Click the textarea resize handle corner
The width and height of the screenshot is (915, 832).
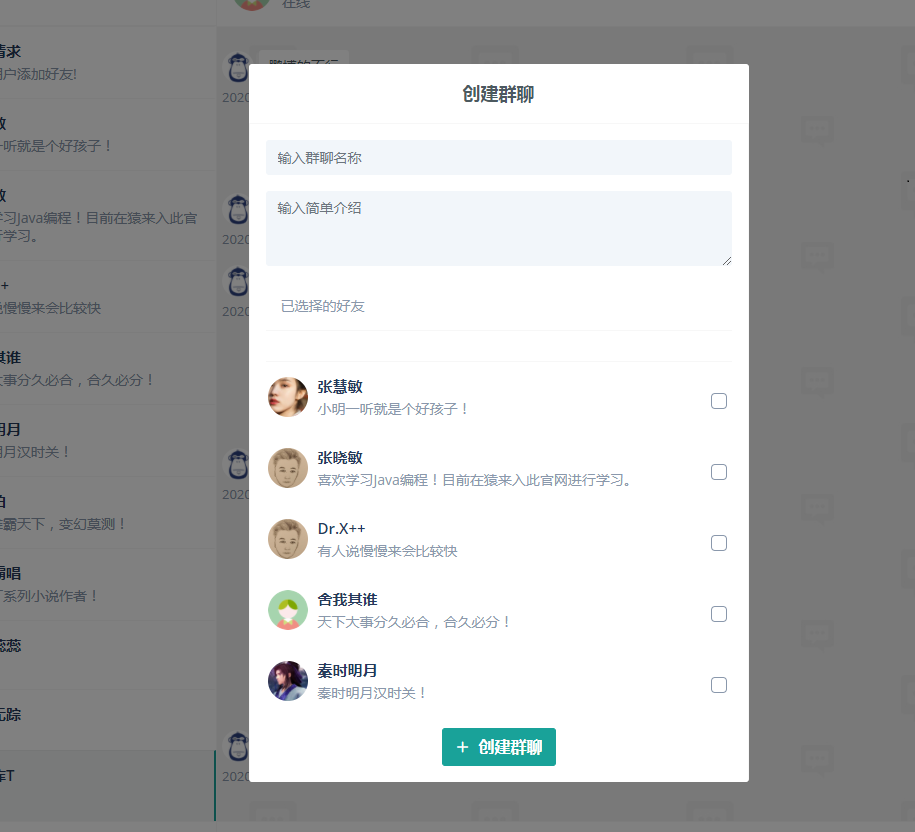click(727, 261)
